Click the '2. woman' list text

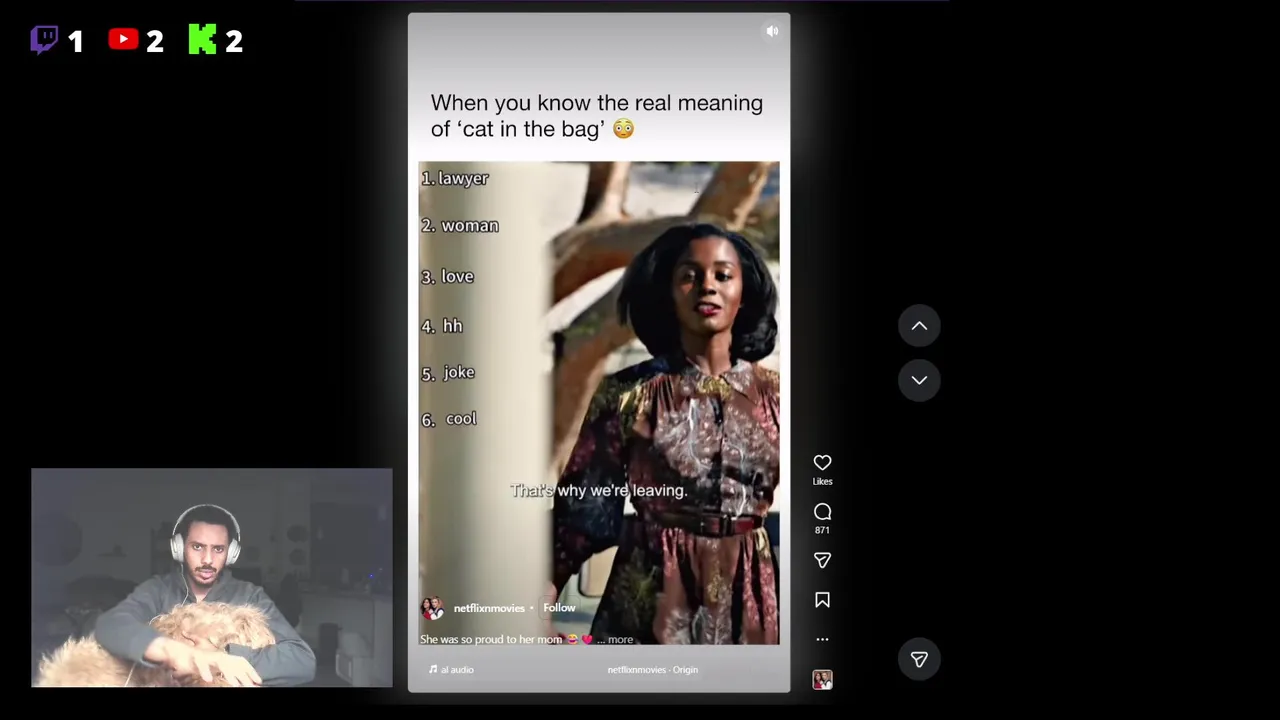tap(460, 226)
